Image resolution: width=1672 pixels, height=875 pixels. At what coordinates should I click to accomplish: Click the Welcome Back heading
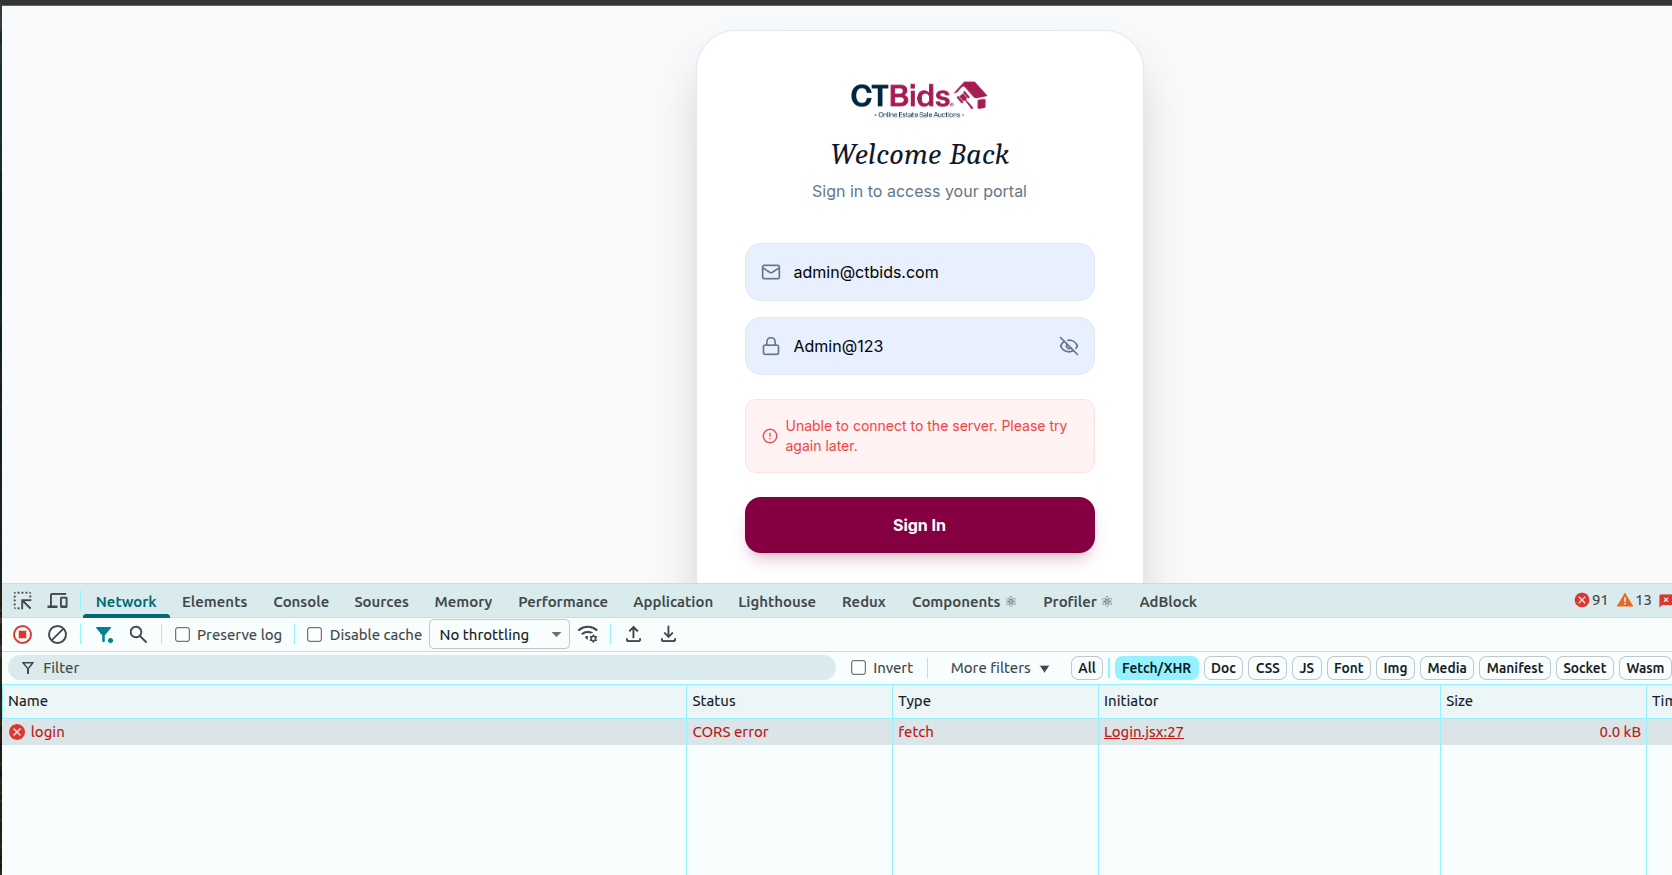point(919,154)
